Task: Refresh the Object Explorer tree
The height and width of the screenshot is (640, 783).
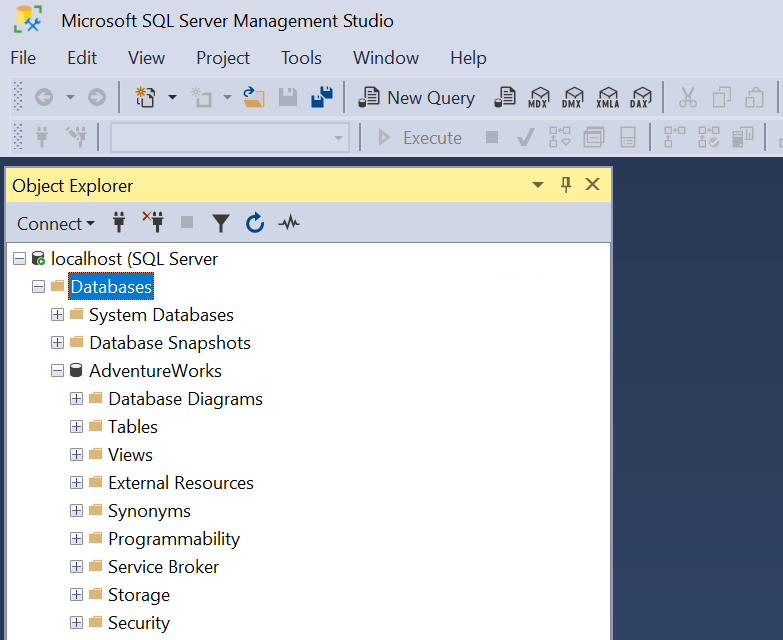Action: tap(255, 223)
